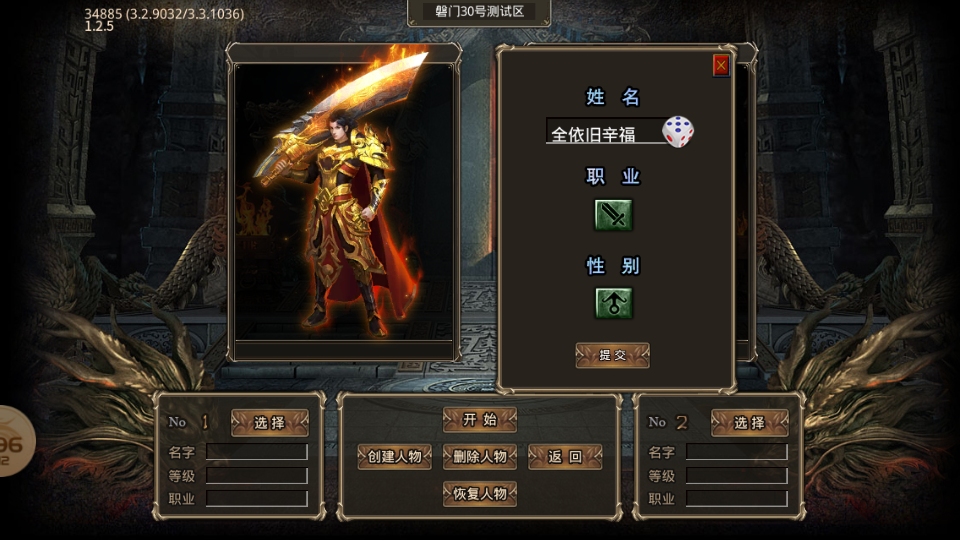Go back with 返回 button
Image resolution: width=960 pixels, height=540 pixels.
(565, 457)
